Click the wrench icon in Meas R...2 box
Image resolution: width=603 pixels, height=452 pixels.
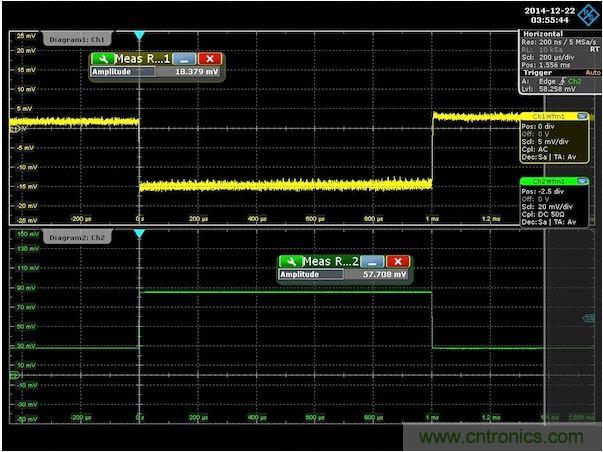pyautogui.click(x=291, y=261)
